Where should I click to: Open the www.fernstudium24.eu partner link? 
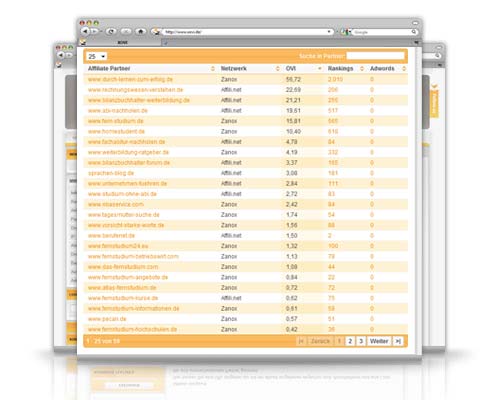118,246
